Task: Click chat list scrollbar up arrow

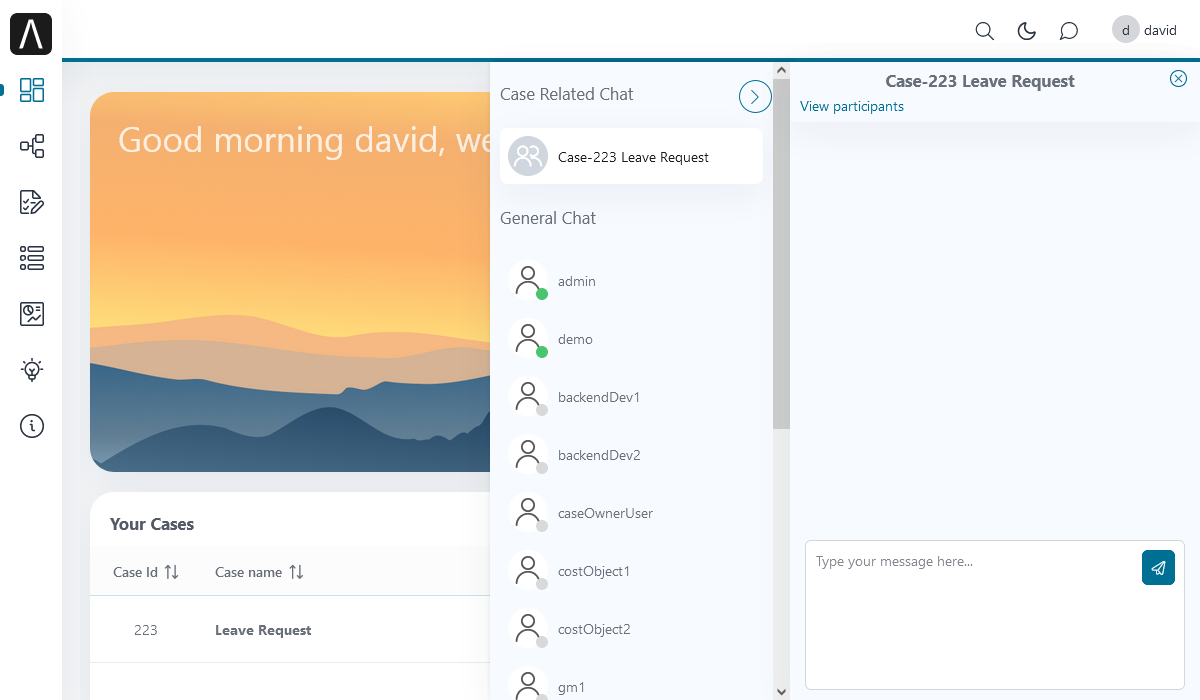Action: 781,71
